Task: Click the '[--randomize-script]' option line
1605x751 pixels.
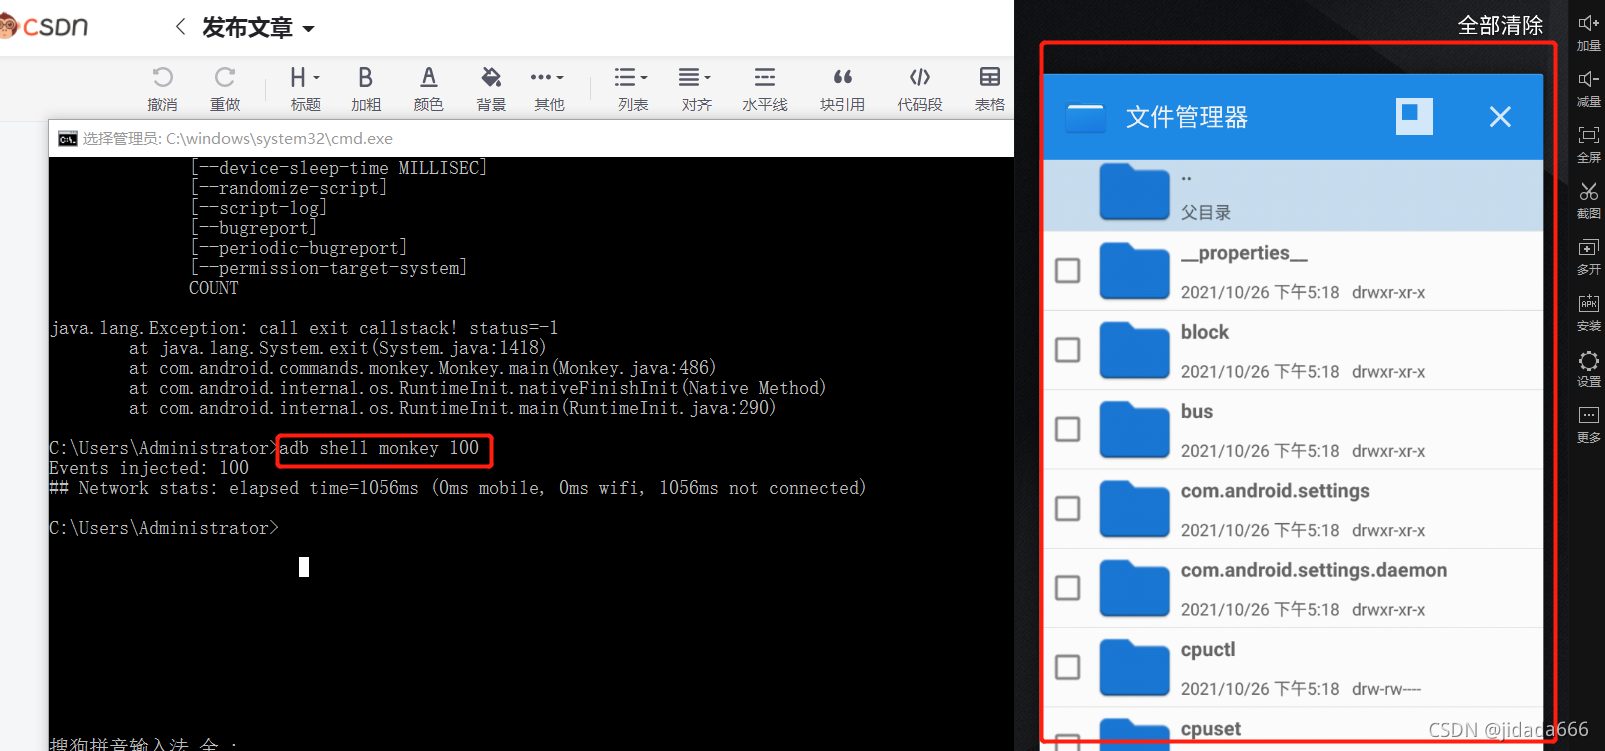Action: pos(288,188)
